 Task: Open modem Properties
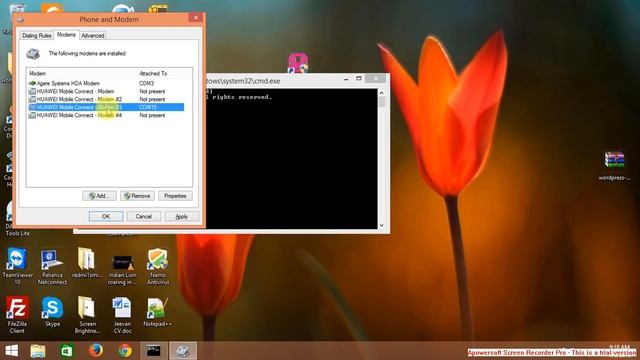click(175, 196)
